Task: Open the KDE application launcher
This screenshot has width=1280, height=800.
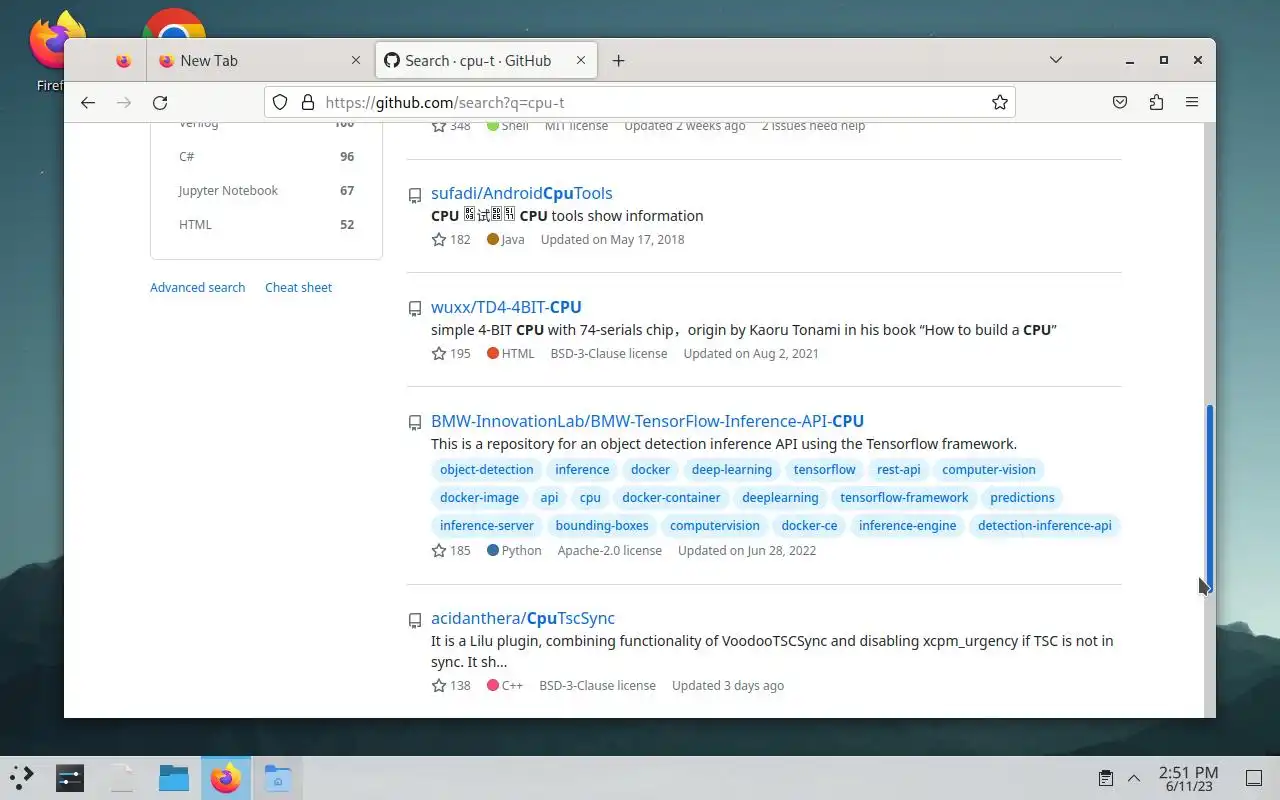Action: pos(21,777)
